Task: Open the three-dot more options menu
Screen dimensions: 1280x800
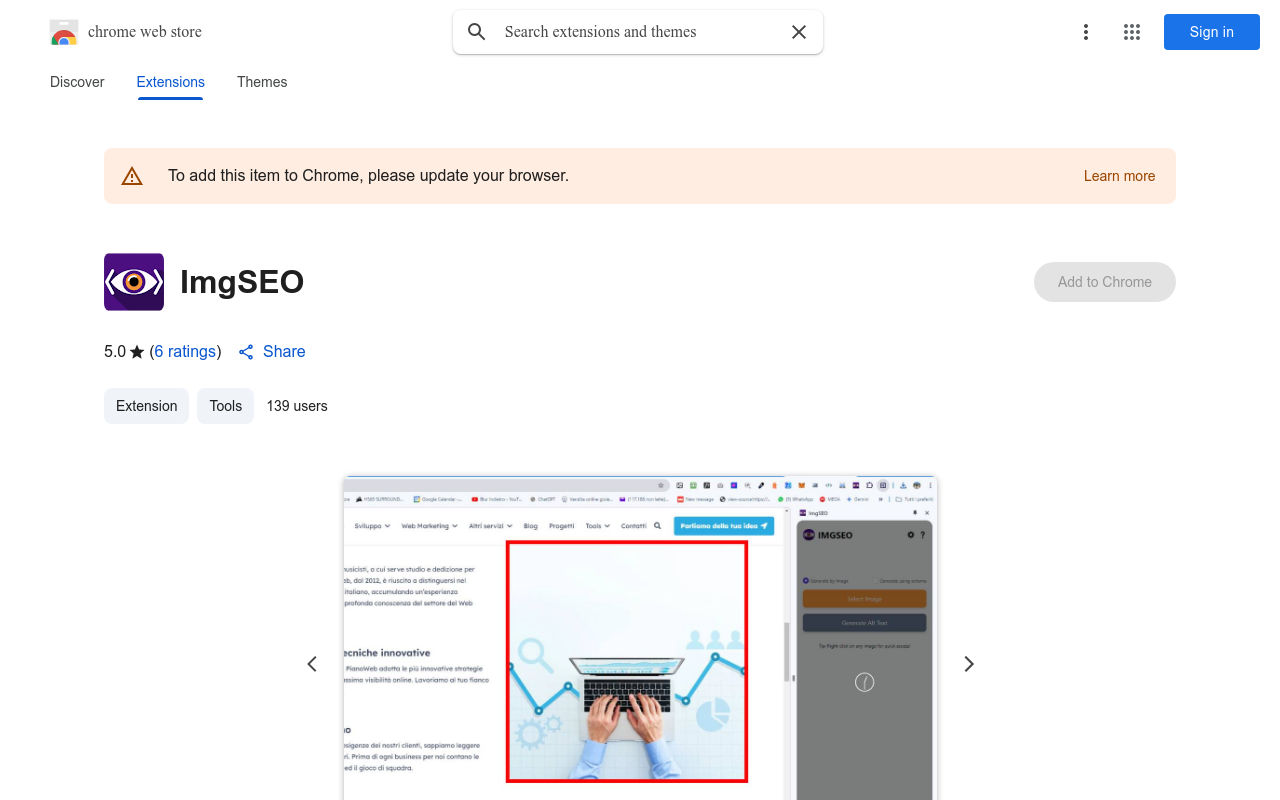Action: coord(1086,32)
